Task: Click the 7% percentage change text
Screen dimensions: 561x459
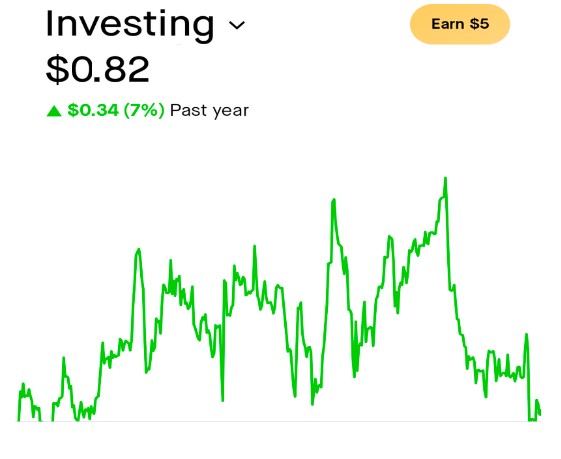Action: point(144,110)
